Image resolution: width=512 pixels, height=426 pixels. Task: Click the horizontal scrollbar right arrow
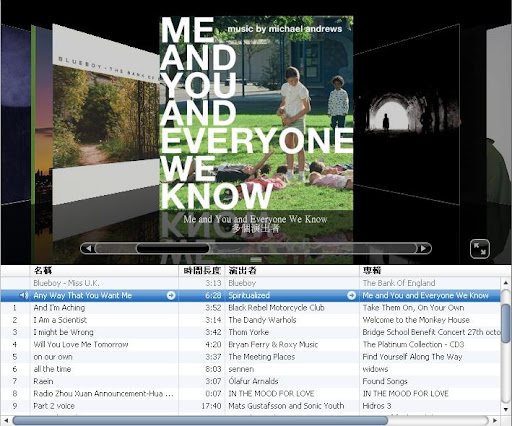tap(495, 421)
